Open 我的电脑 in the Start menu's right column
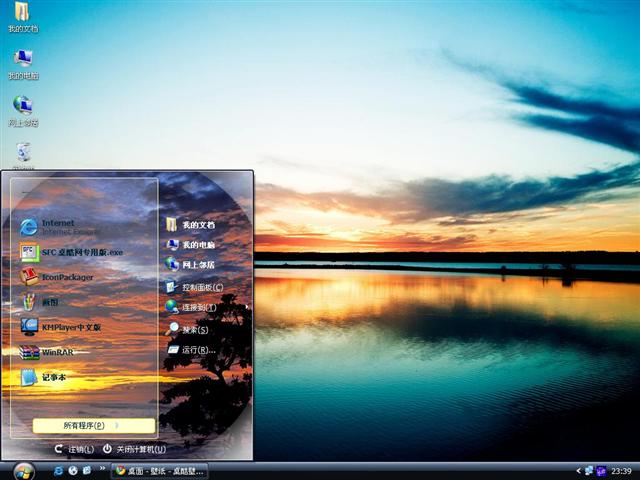 pos(190,244)
